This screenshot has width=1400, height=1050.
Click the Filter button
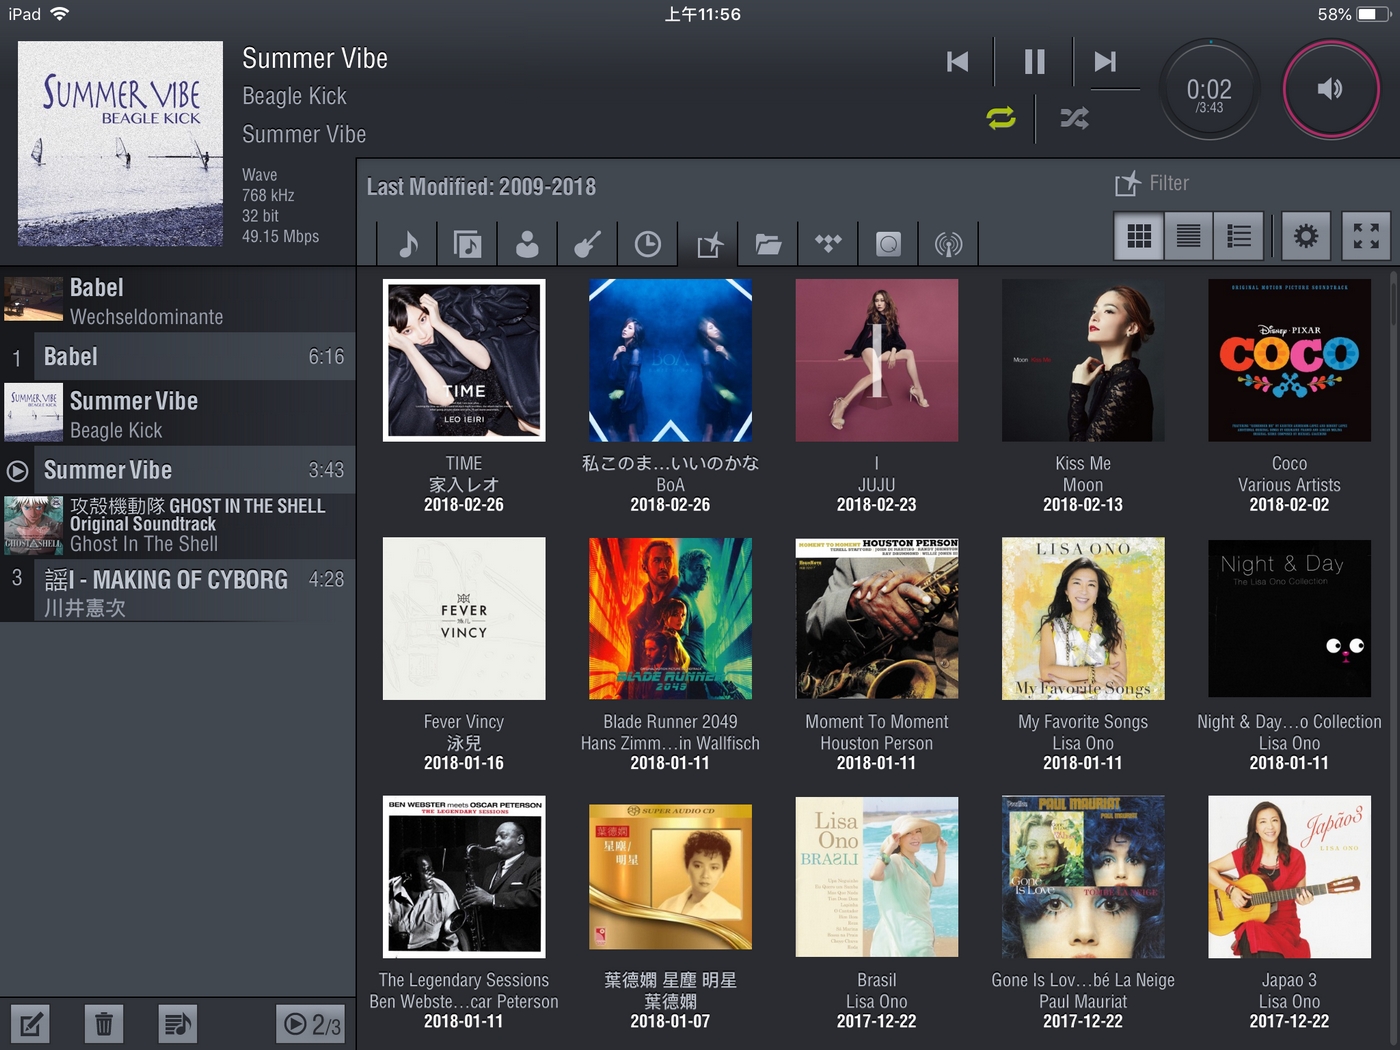[1152, 183]
